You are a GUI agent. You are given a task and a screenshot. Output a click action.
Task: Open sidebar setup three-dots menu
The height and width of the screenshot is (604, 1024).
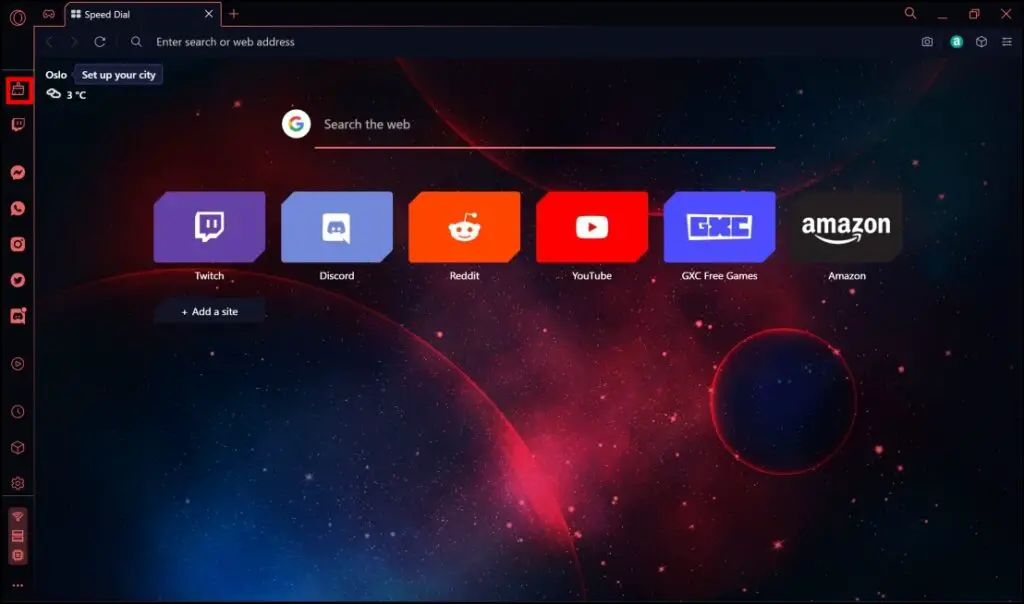pos(18,586)
